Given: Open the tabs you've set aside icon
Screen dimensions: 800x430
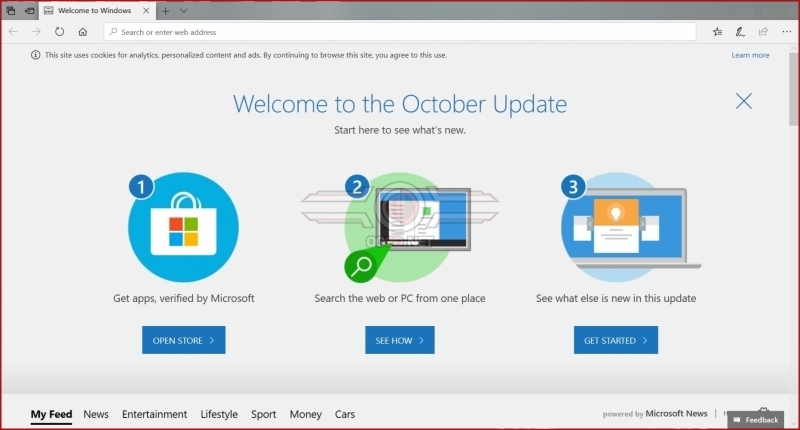Looking at the screenshot, I should point(11,11).
